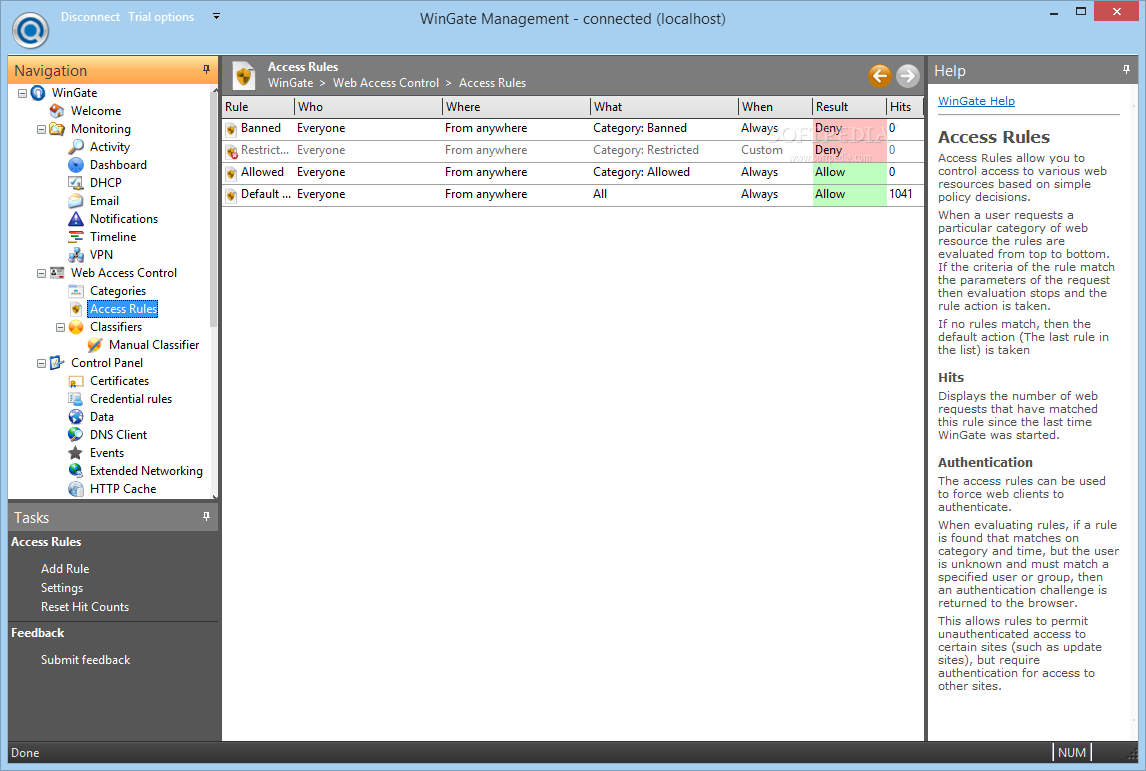Click the Email envelope icon

[76, 201]
